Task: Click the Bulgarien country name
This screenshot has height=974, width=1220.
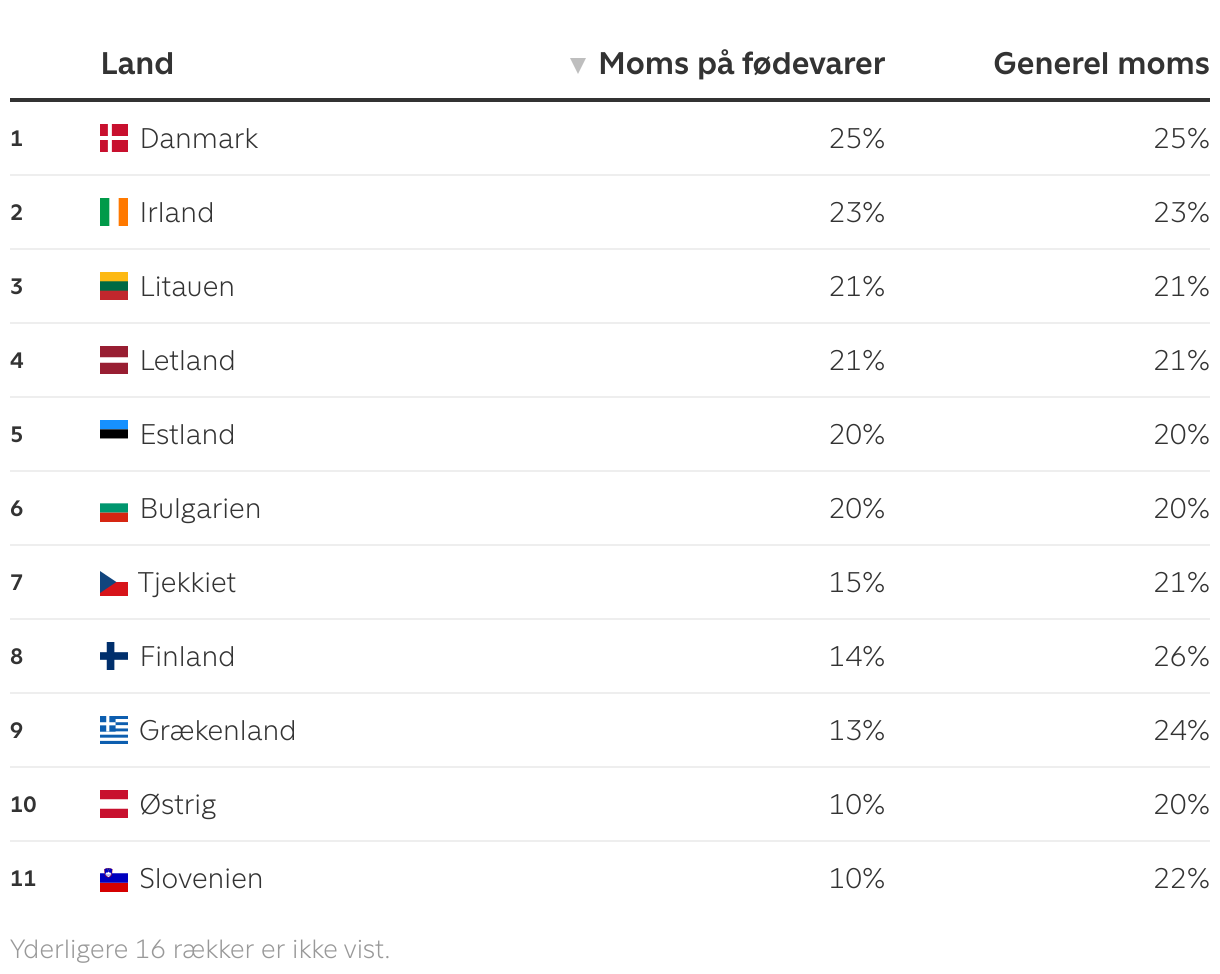Action: coord(200,508)
